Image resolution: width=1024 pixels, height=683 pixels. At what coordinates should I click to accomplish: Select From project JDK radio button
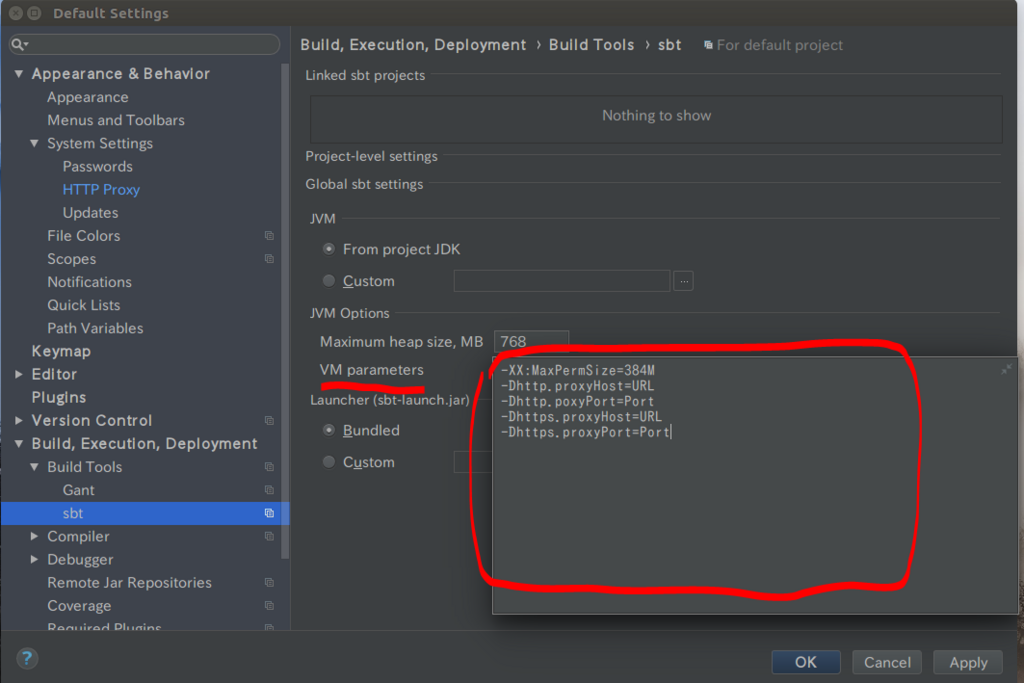point(329,249)
